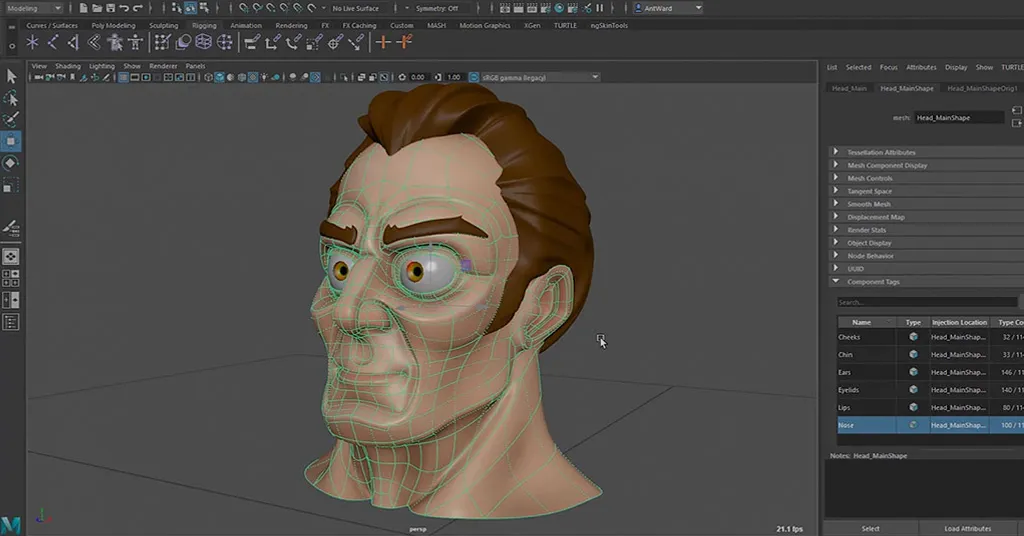This screenshot has height=536, width=1024.
Task: Sort component tags by Name column
Action: point(866,322)
